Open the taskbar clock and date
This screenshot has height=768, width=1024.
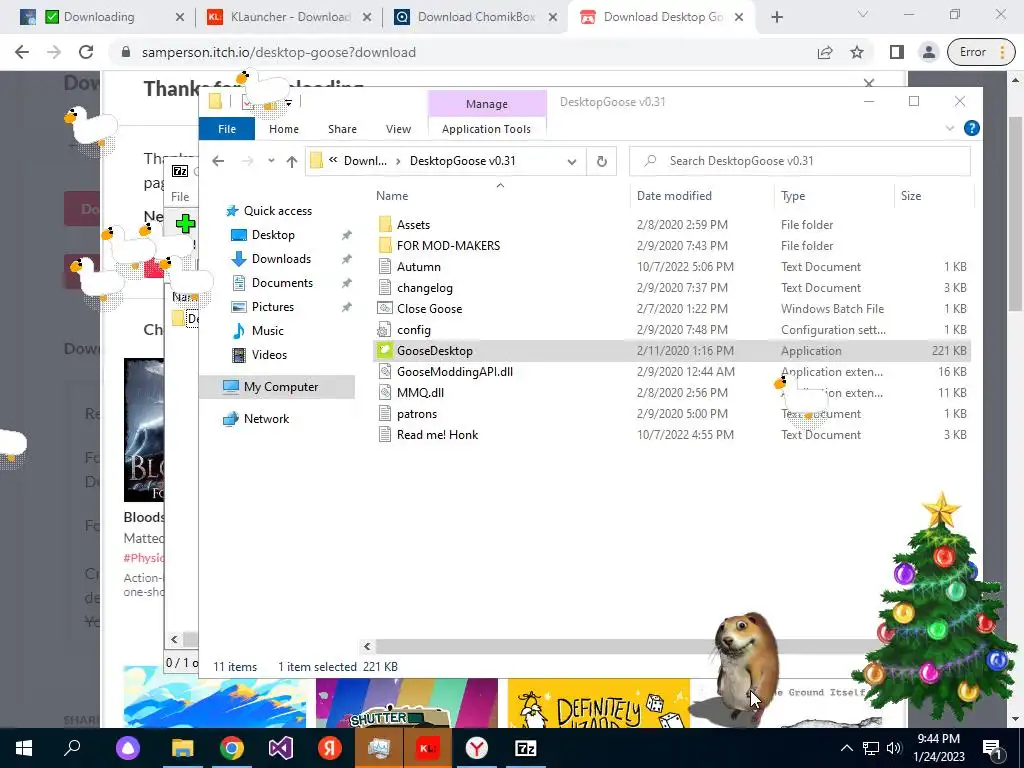938,748
